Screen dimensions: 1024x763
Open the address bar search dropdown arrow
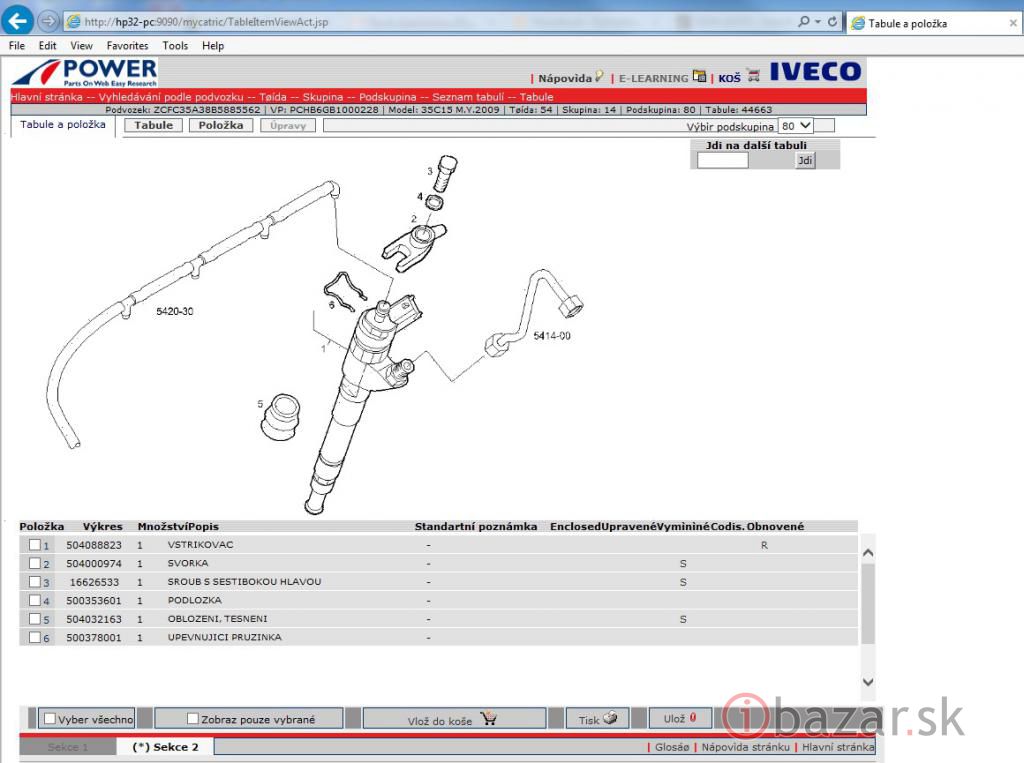click(817, 21)
